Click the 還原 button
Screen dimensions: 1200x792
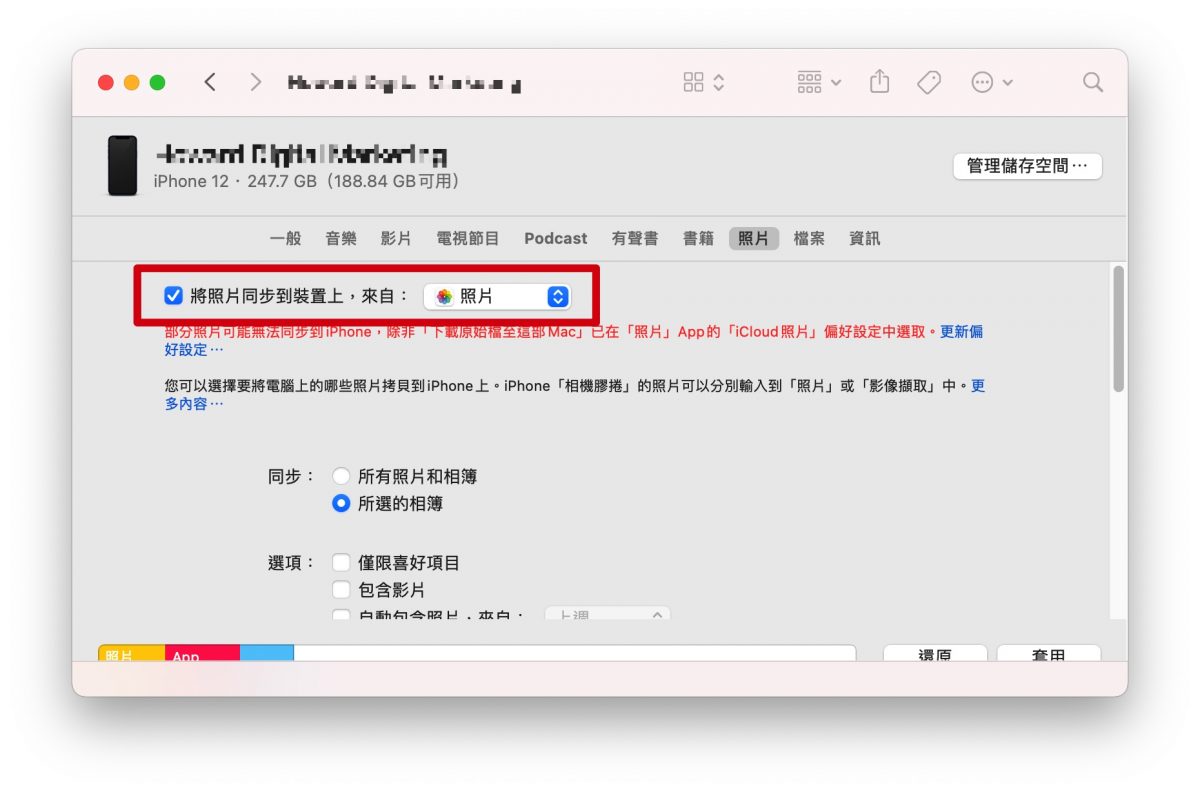tap(935, 653)
